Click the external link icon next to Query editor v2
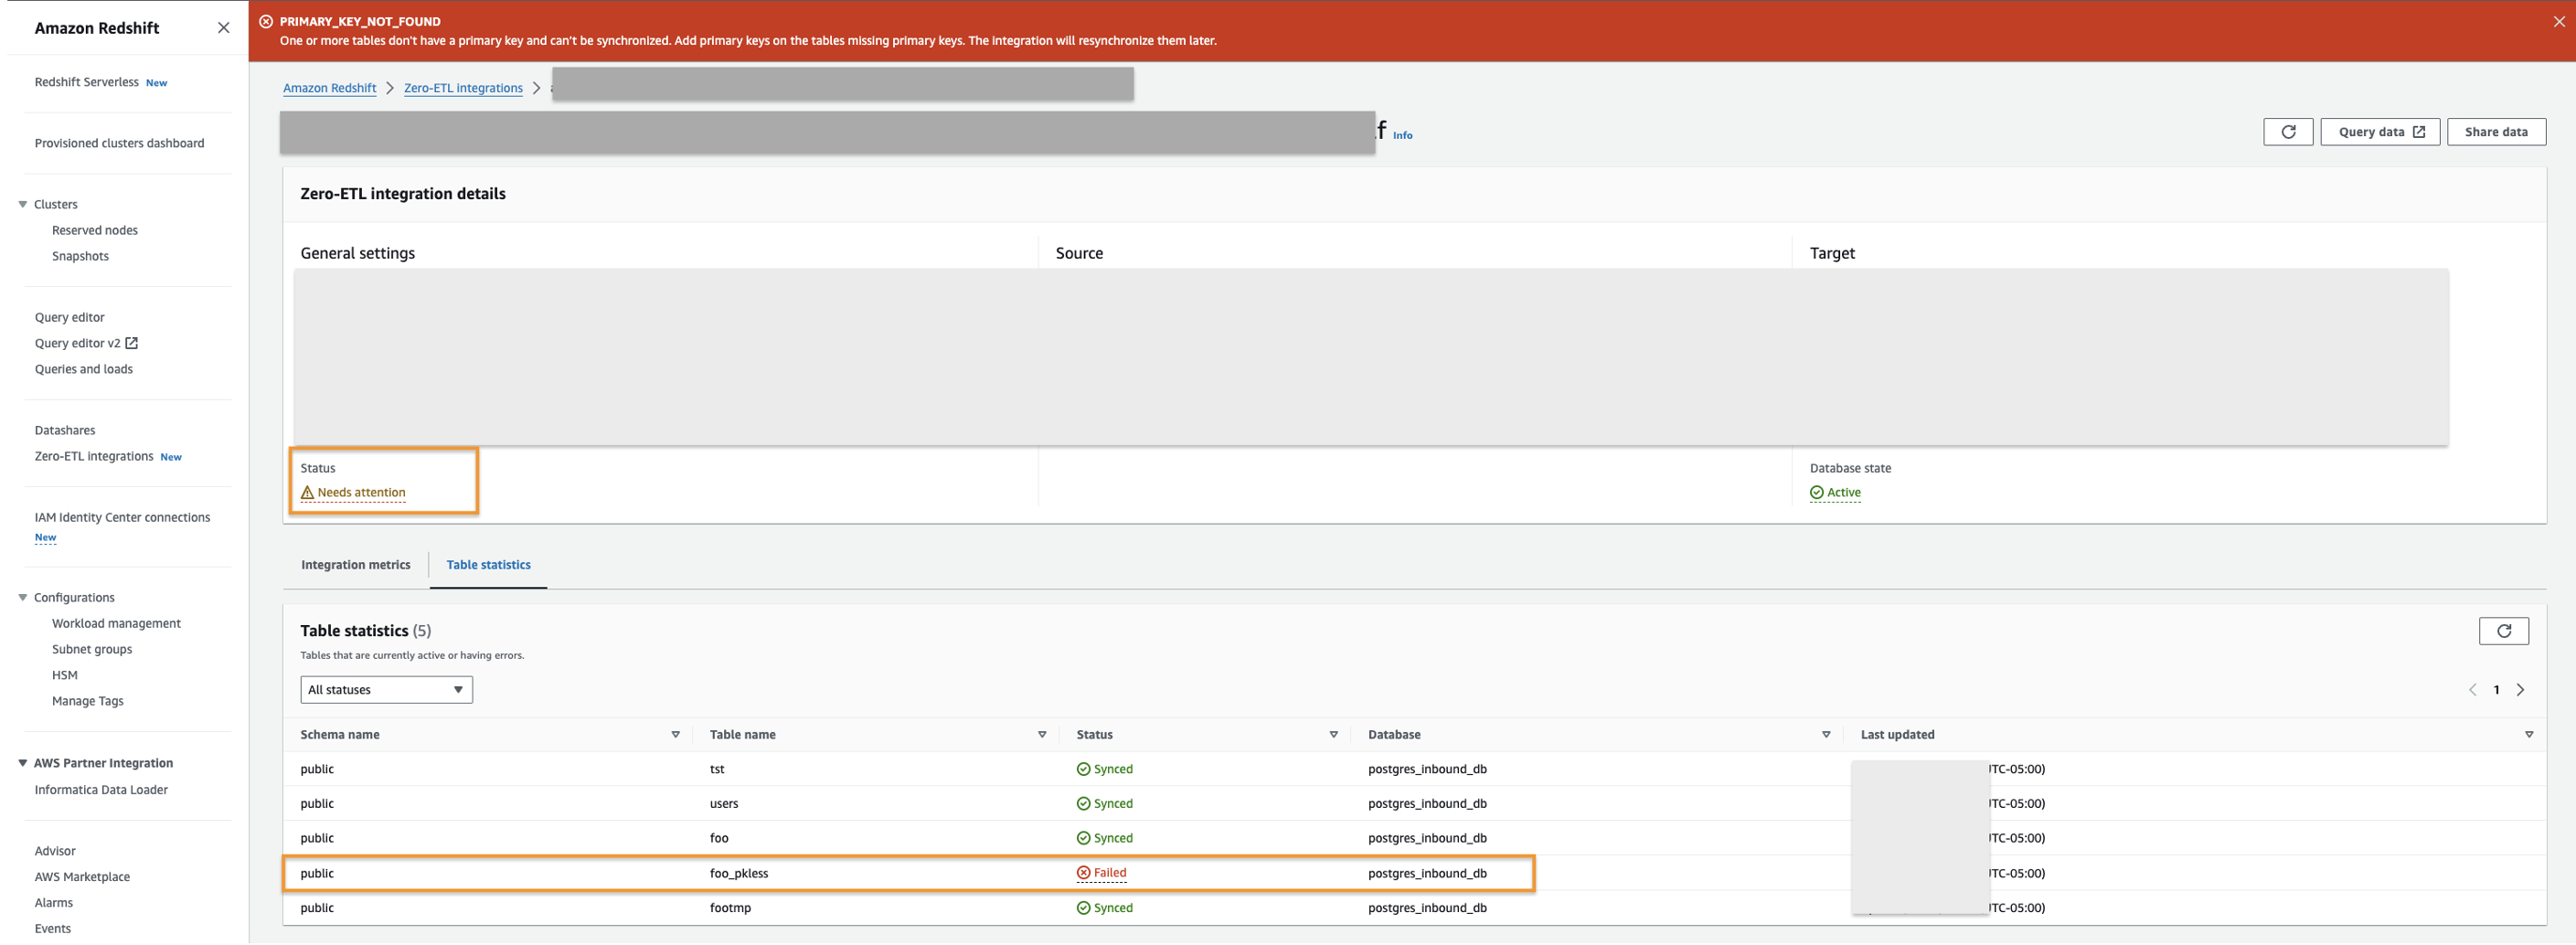Screen dimensions: 2576x945 click(131, 343)
